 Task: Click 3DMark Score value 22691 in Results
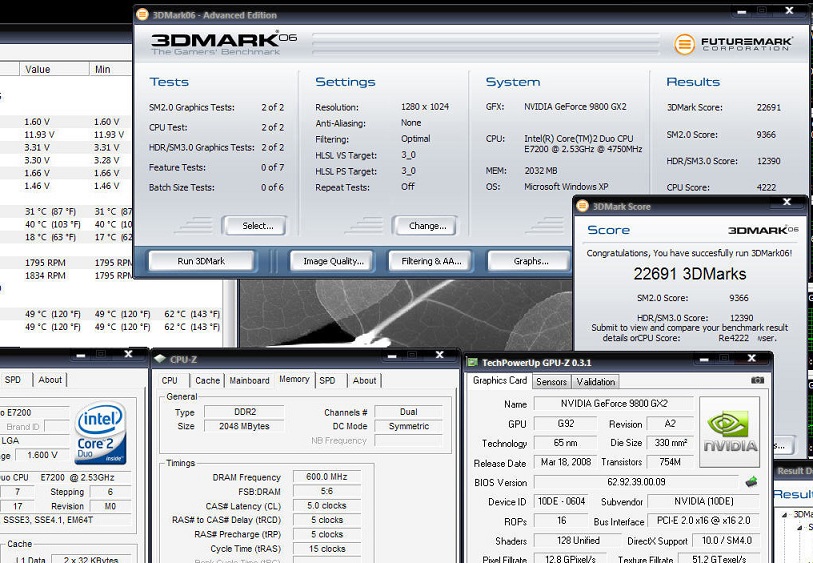click(x=768, y=107)
